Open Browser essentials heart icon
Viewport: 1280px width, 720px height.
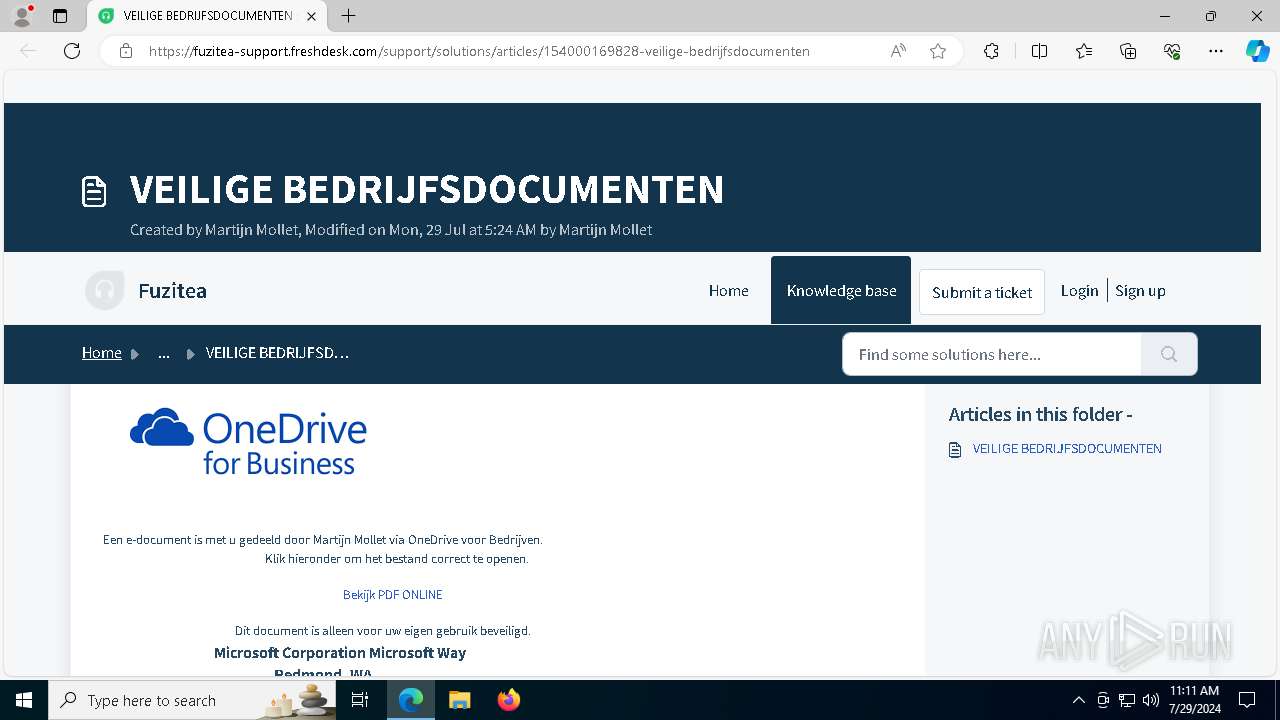(x=1172, y=51)
